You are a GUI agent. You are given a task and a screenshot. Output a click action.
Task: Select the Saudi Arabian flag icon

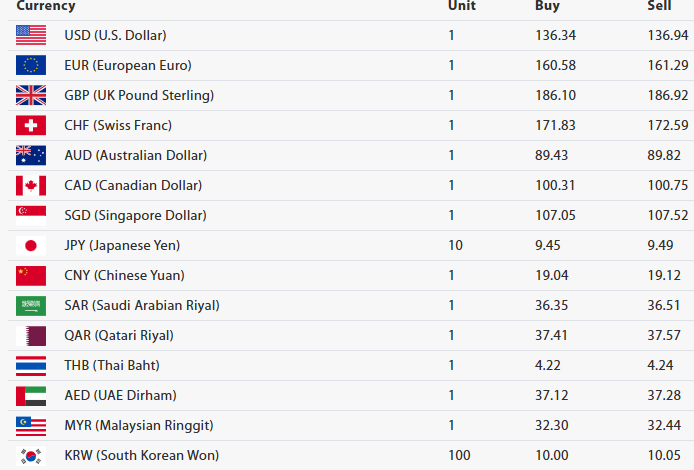click(x=31, y=306)
